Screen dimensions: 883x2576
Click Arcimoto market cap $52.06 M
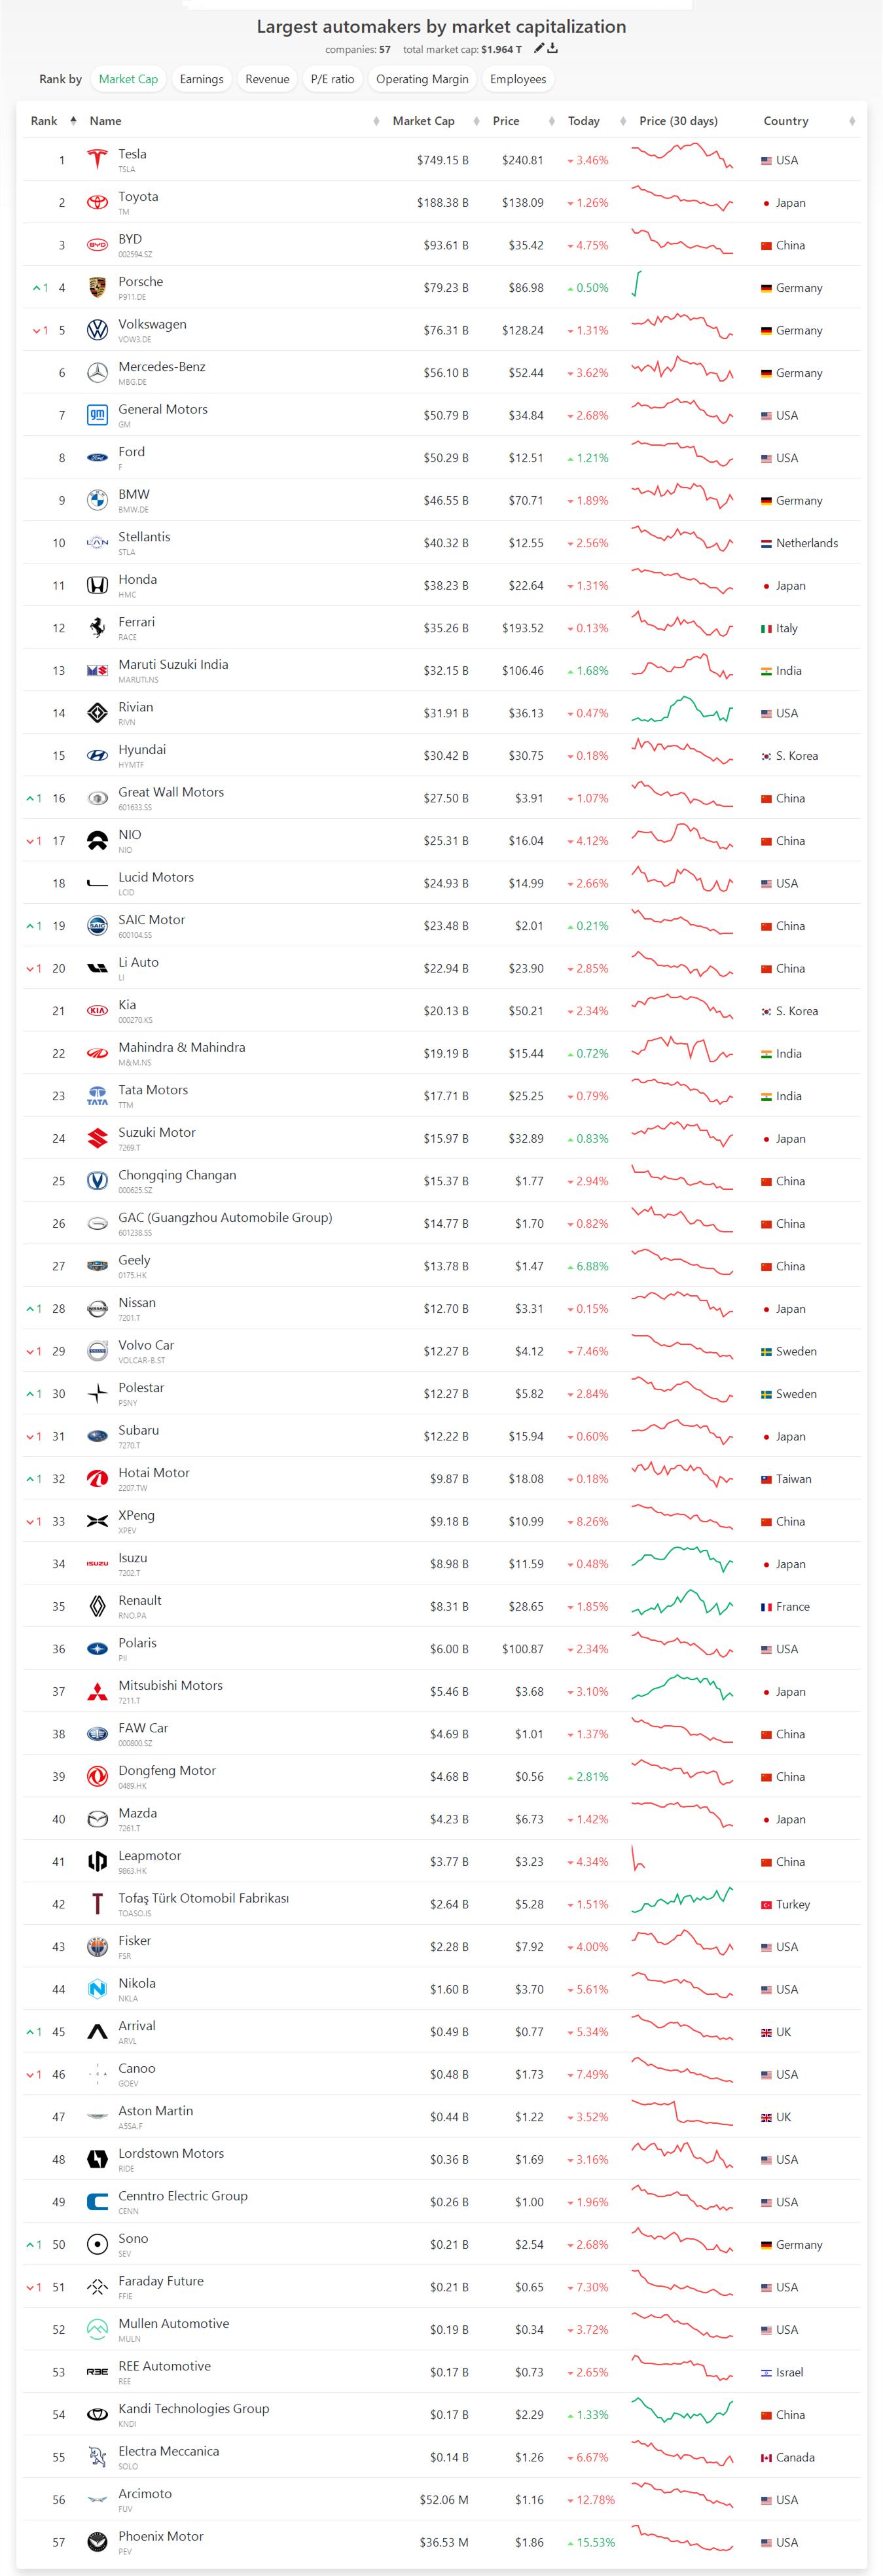coord(444,2499)
